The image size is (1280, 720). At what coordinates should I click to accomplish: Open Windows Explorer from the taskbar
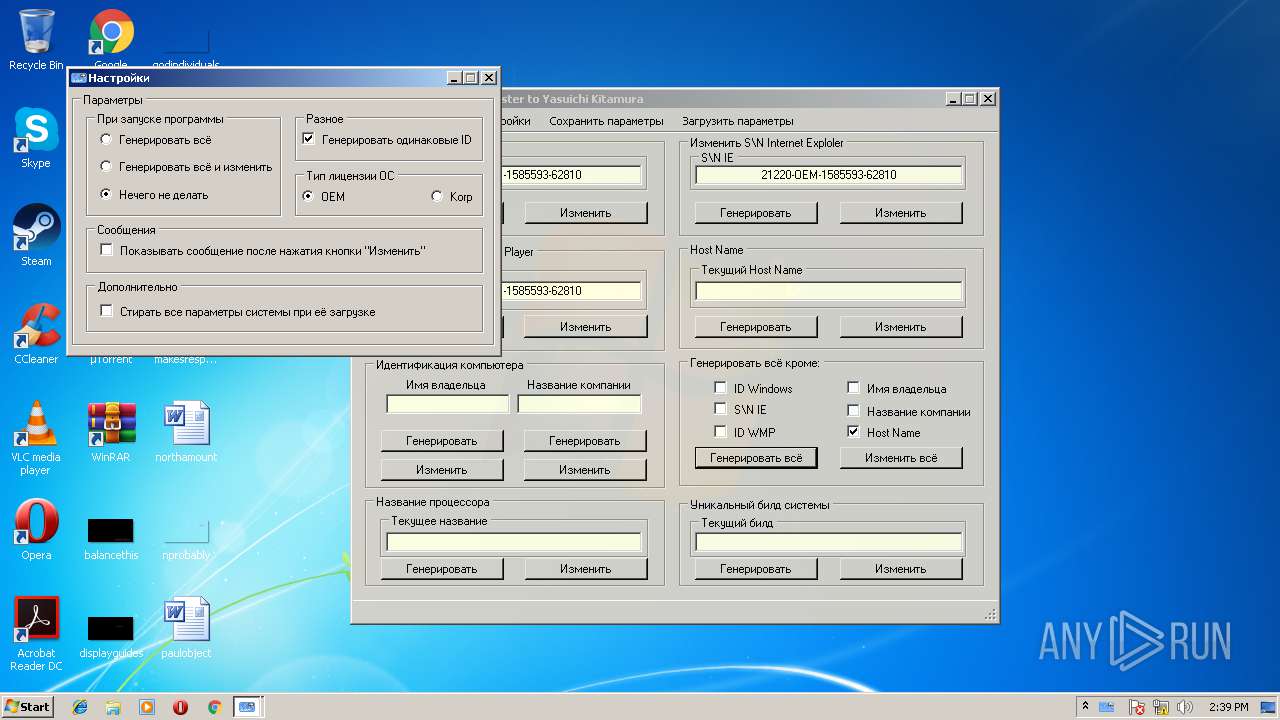(x=113, y=707)
